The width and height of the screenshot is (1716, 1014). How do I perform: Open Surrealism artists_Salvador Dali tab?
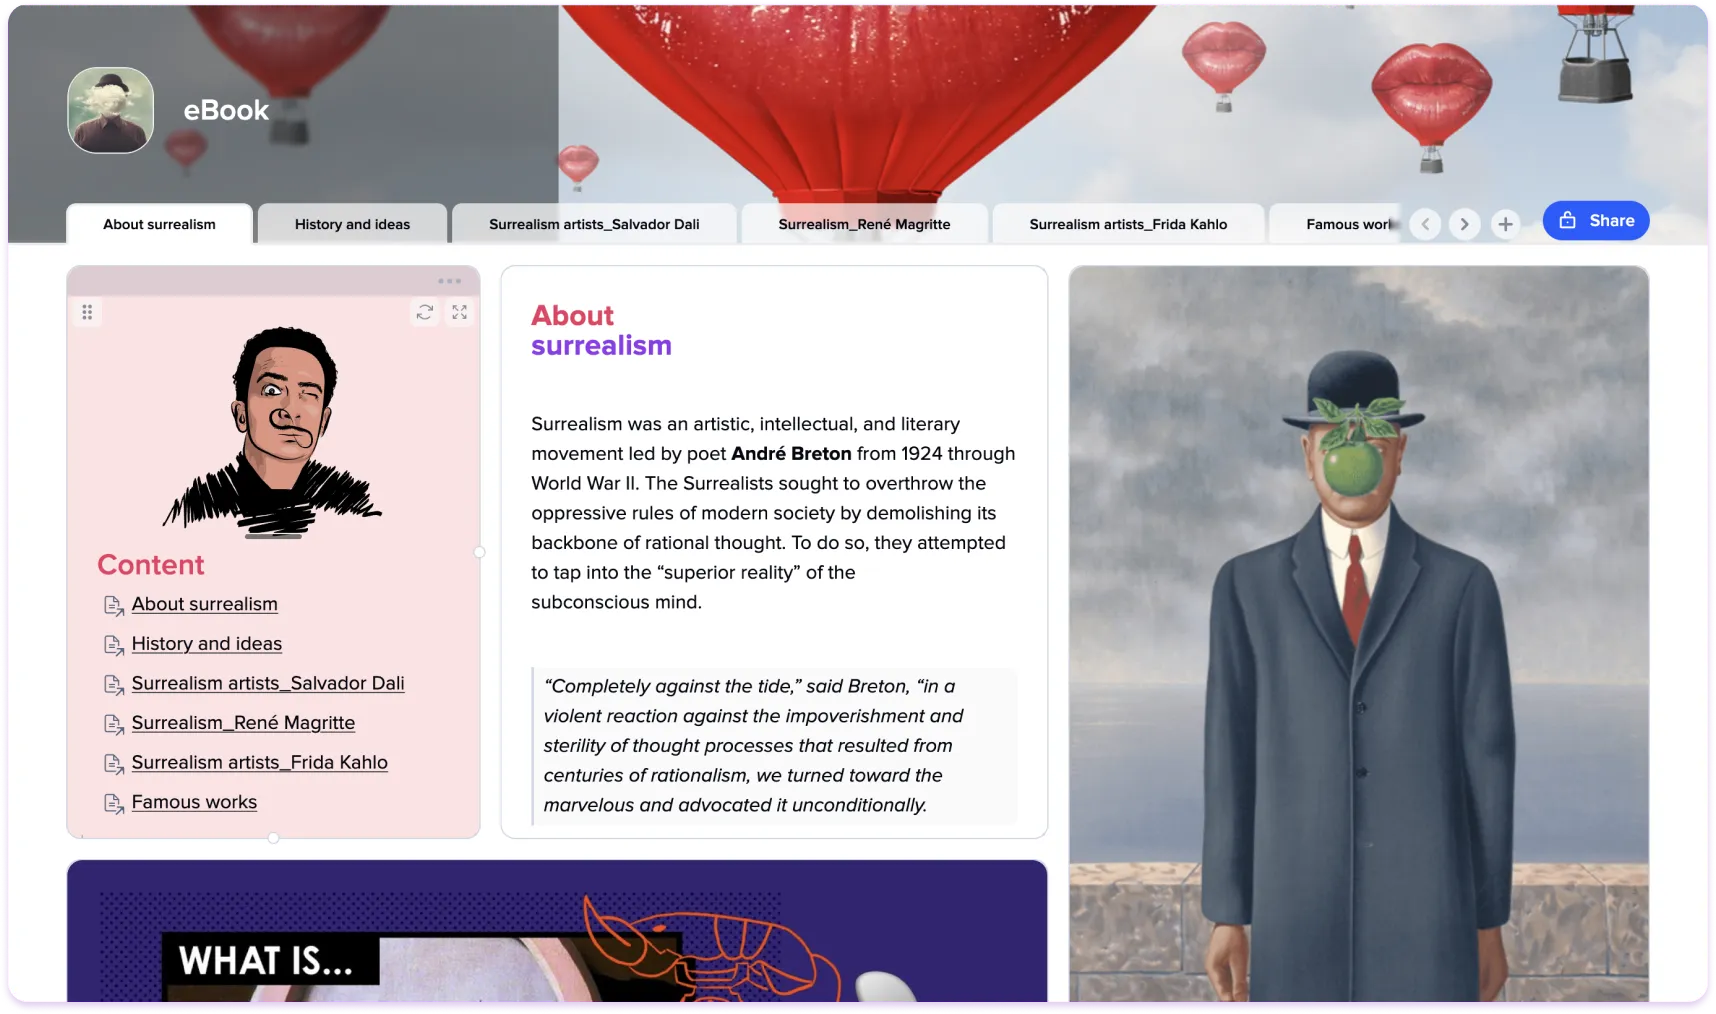[594, 224]
